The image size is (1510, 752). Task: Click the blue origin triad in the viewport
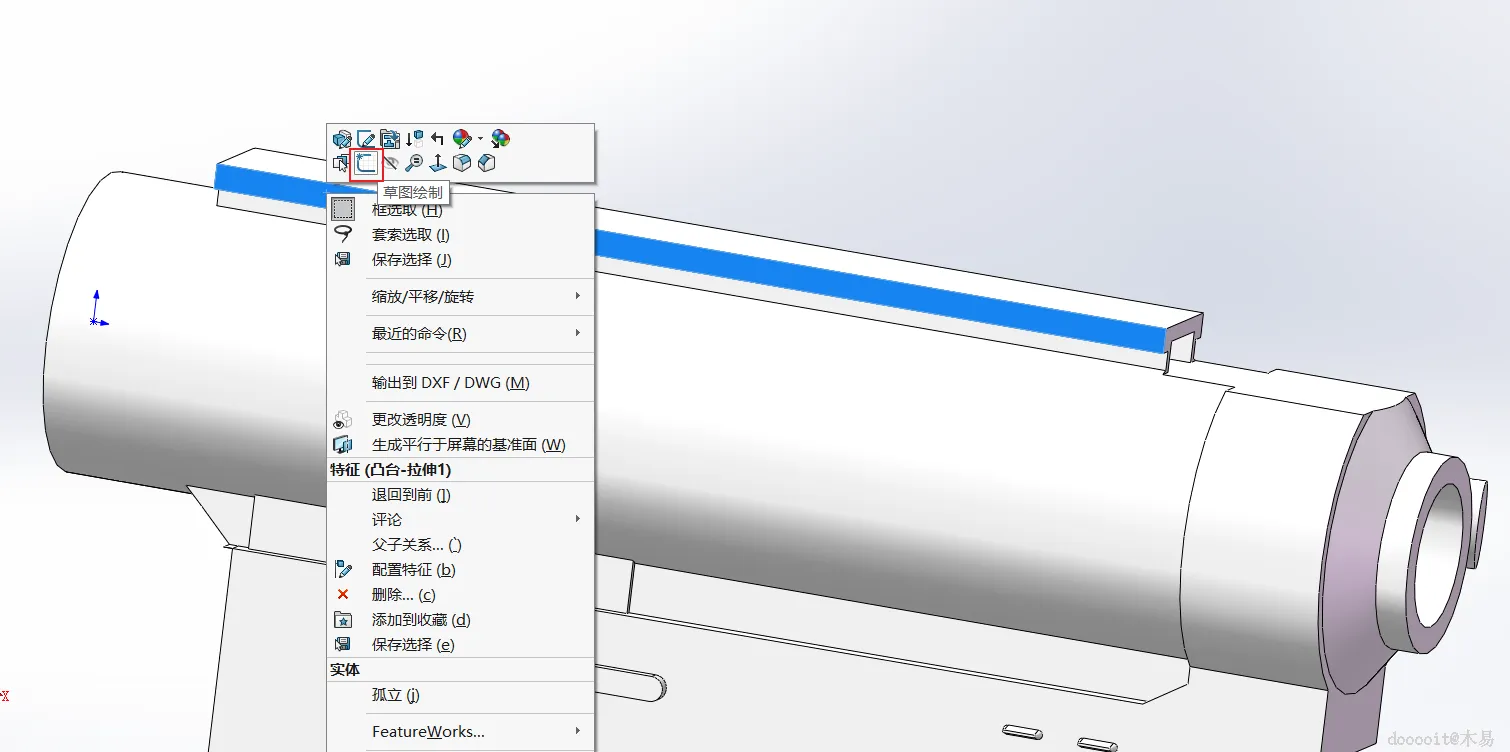(97, 309)
